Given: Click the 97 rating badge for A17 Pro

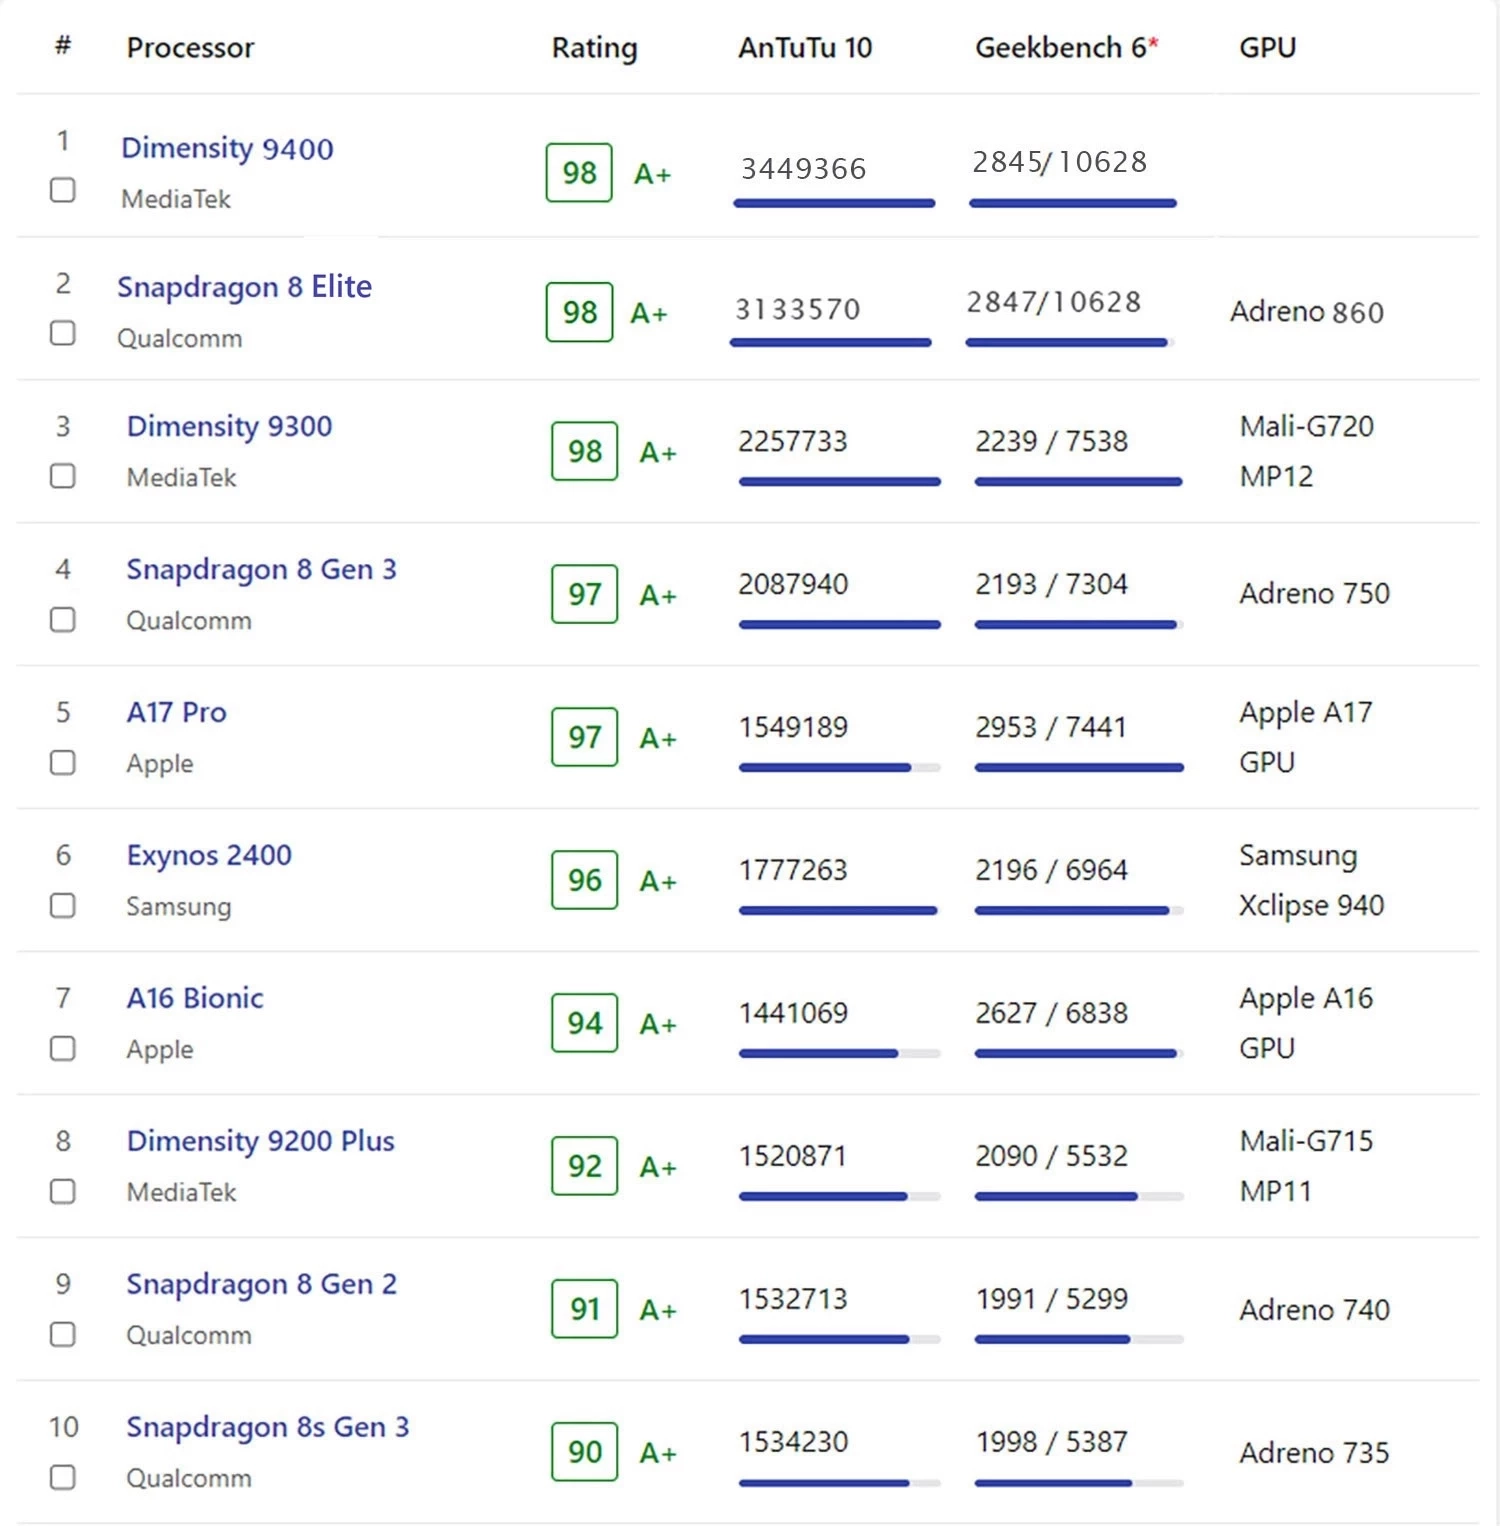Looking at the screenshot, I should (x=585, y=737).
